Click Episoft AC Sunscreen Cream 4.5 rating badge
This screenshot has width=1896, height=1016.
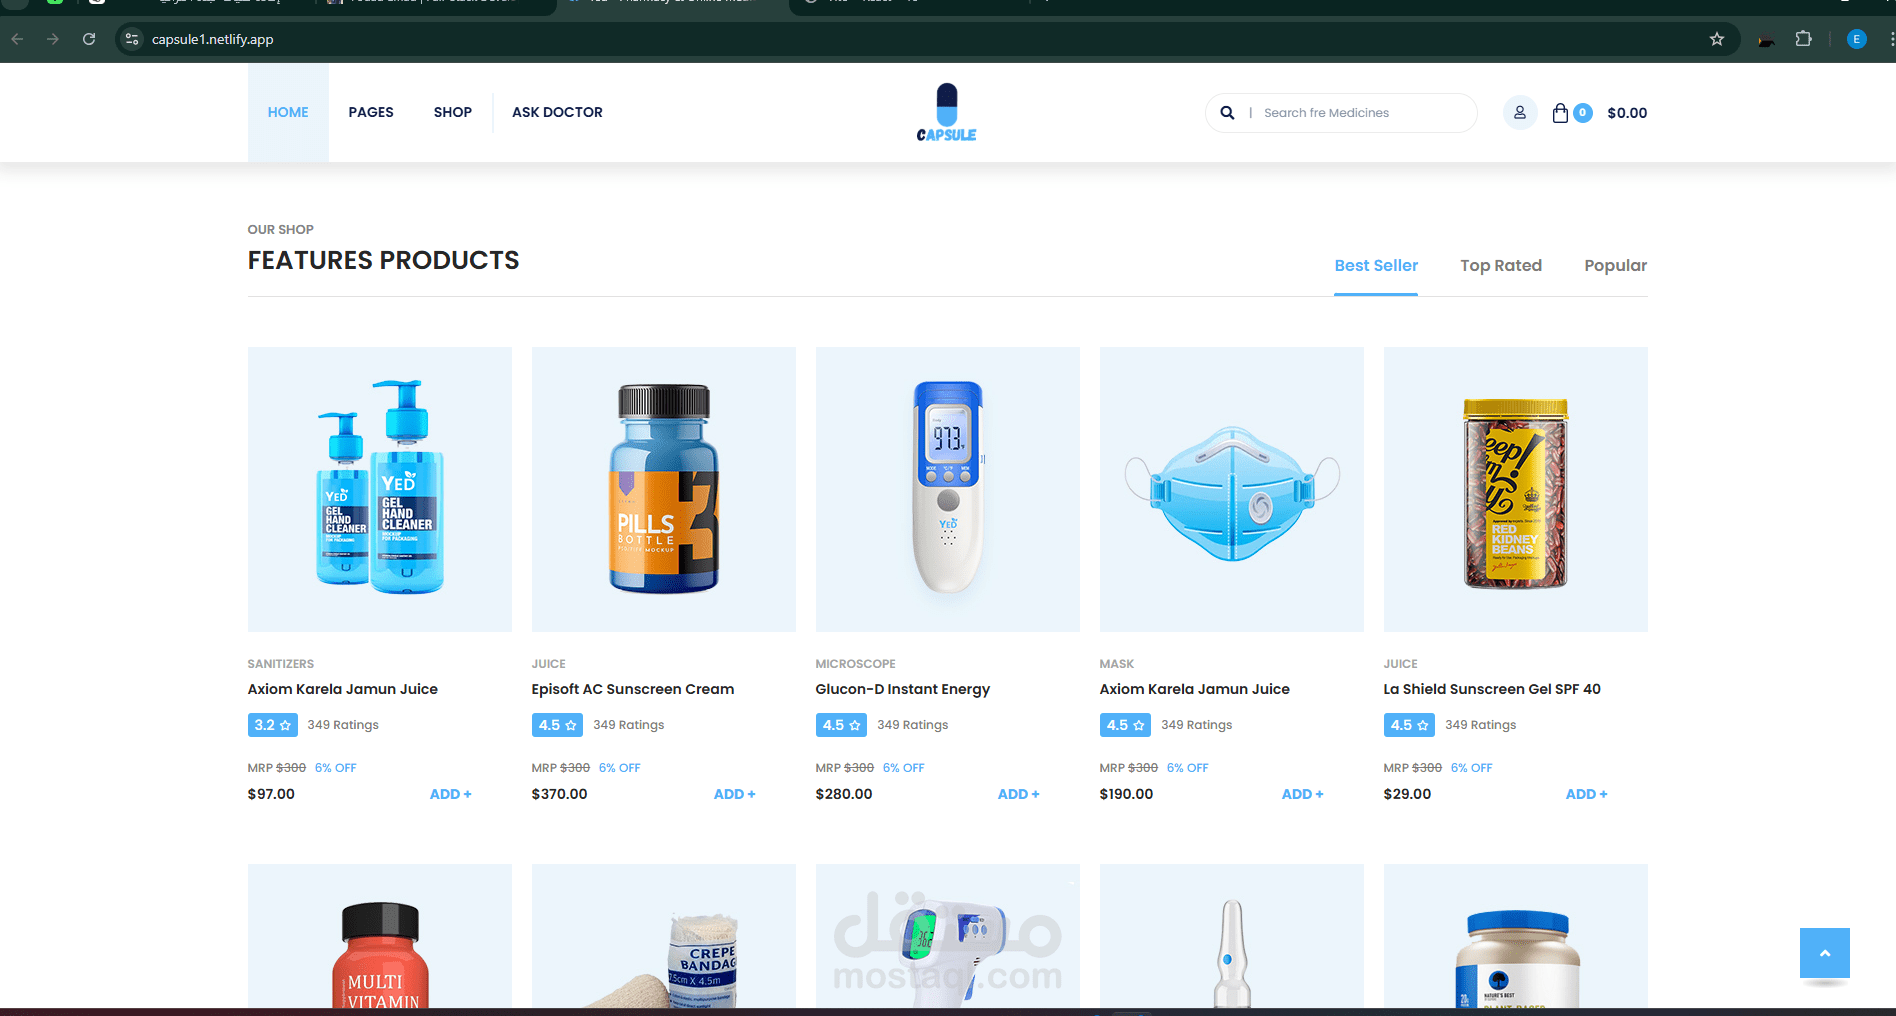(557, 725)
